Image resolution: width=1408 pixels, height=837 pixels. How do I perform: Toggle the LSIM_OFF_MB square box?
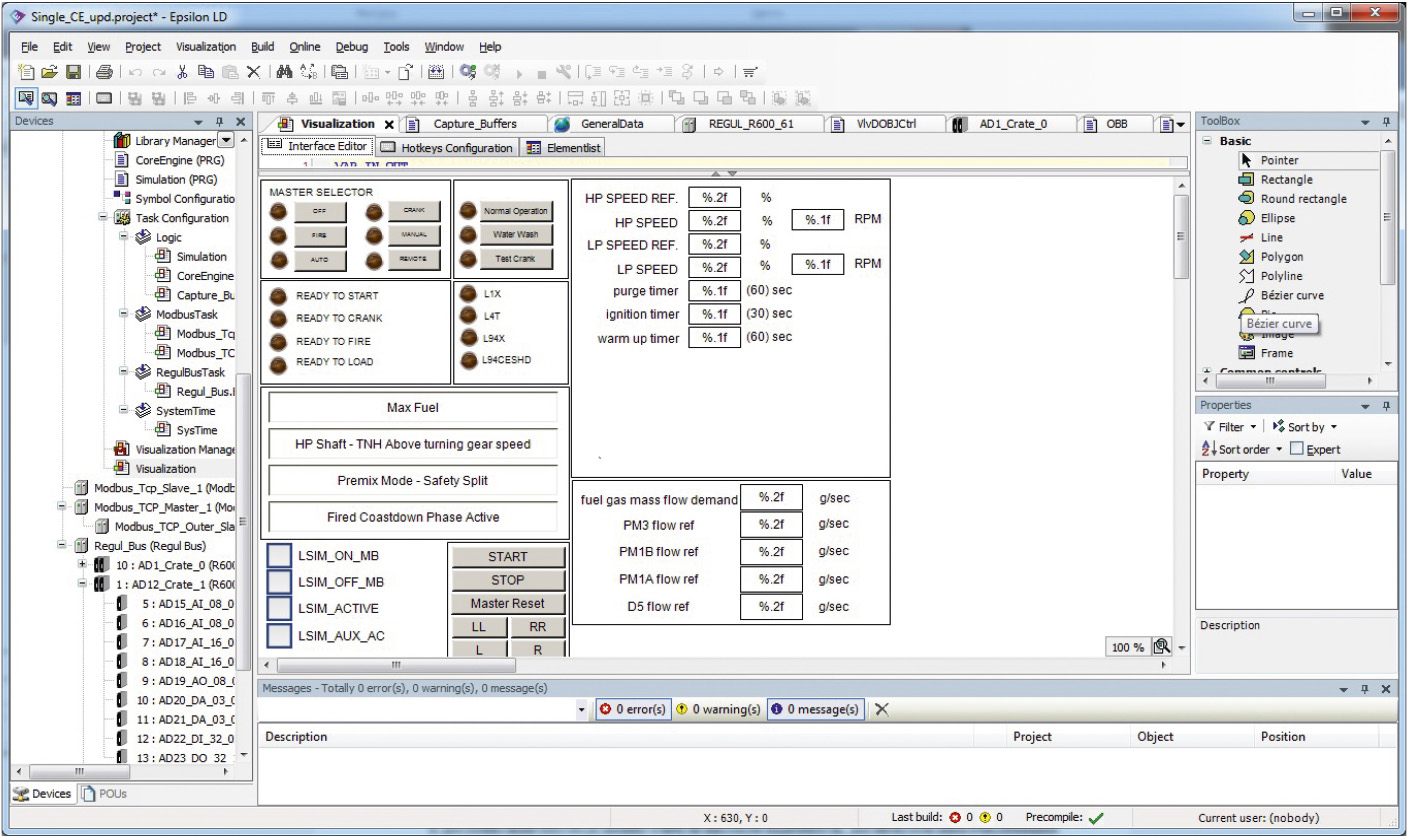click(280, 582)
